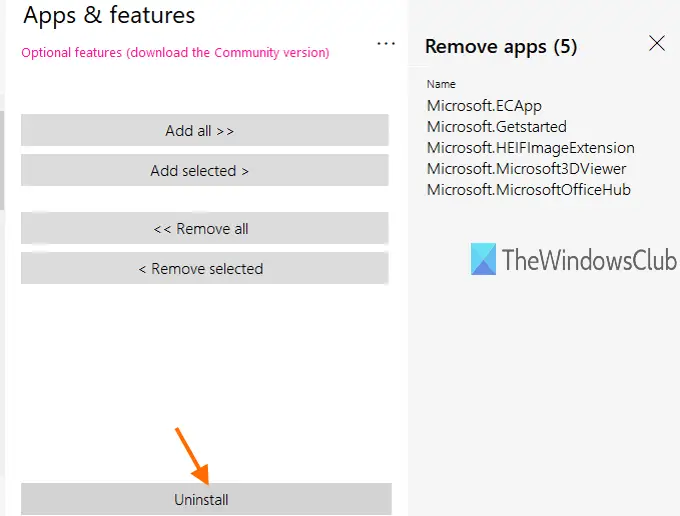Pick Microsoft.Microsoft3DViewer in the remove list
Screen dimensions: 680x516
point(526,169)
